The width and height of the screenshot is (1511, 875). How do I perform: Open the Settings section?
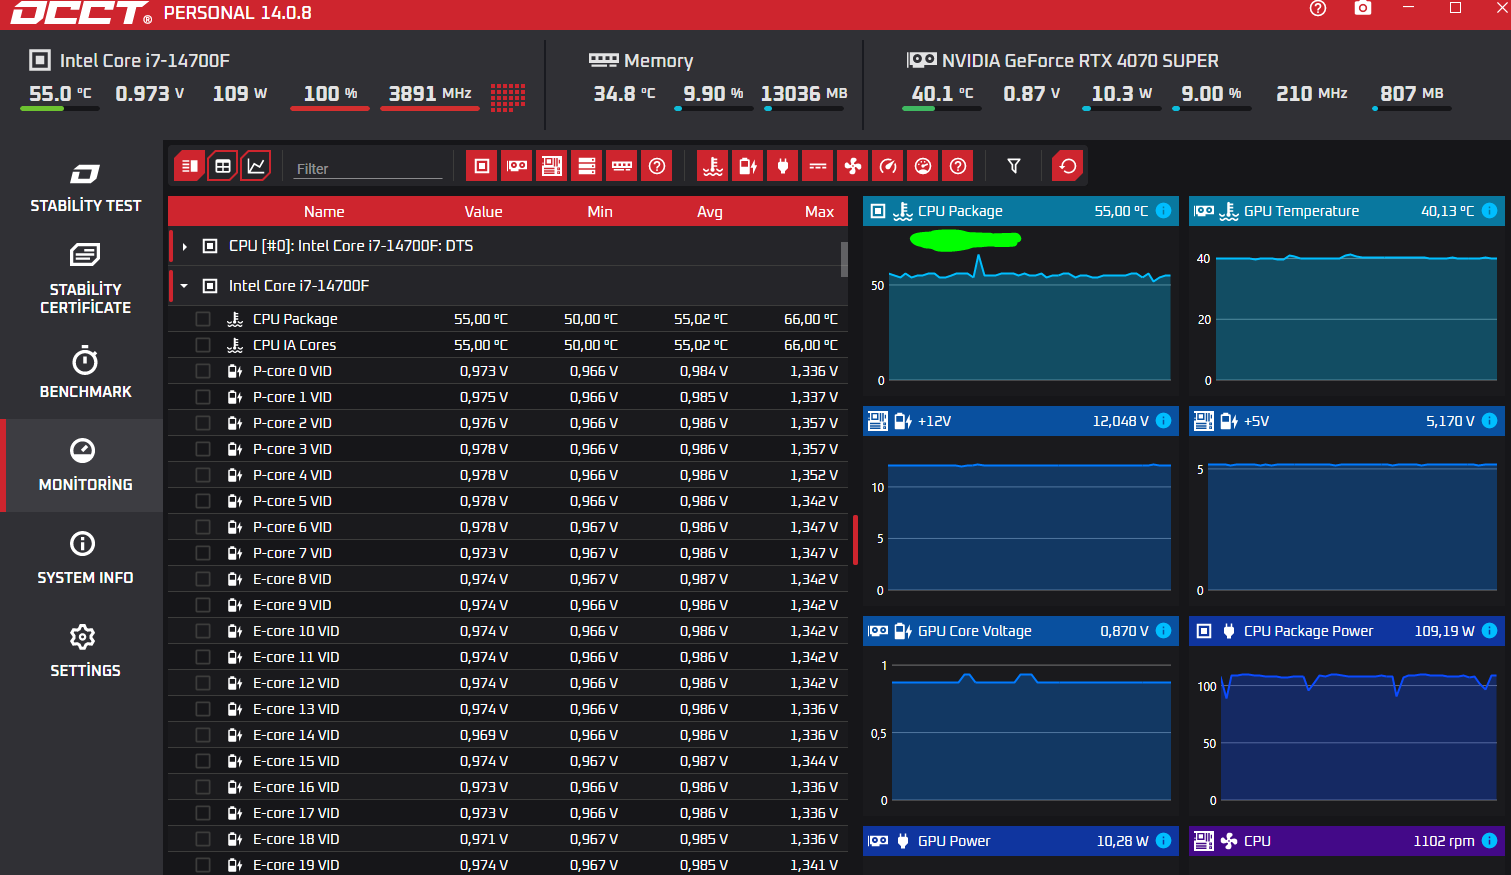tap(85, 652)
